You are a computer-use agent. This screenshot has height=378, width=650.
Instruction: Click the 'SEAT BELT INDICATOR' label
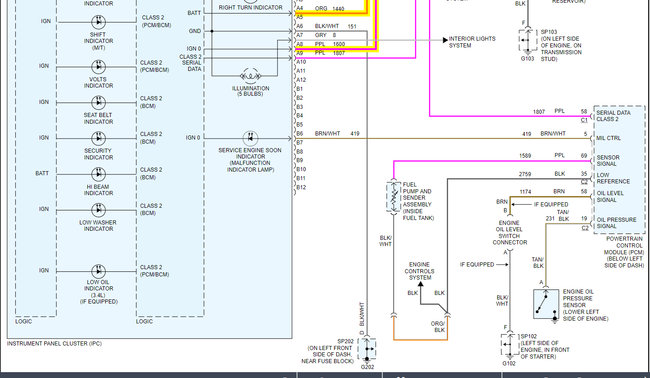98,119
